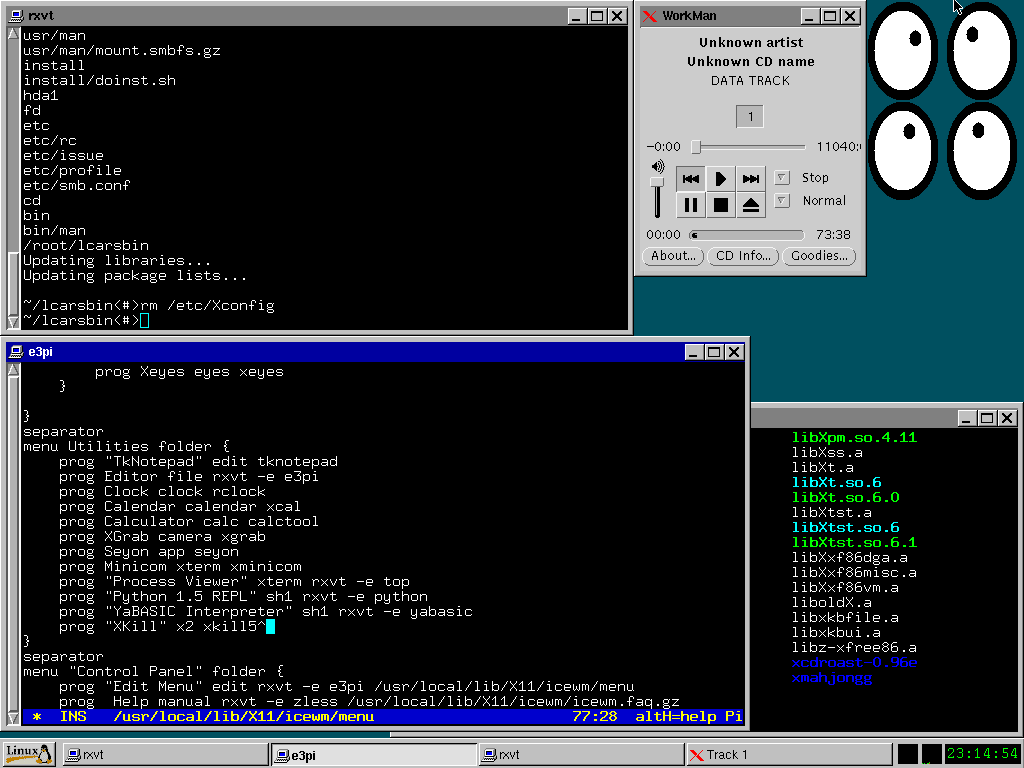Open the Stop mode dropdown arrow

click(782, 178)
